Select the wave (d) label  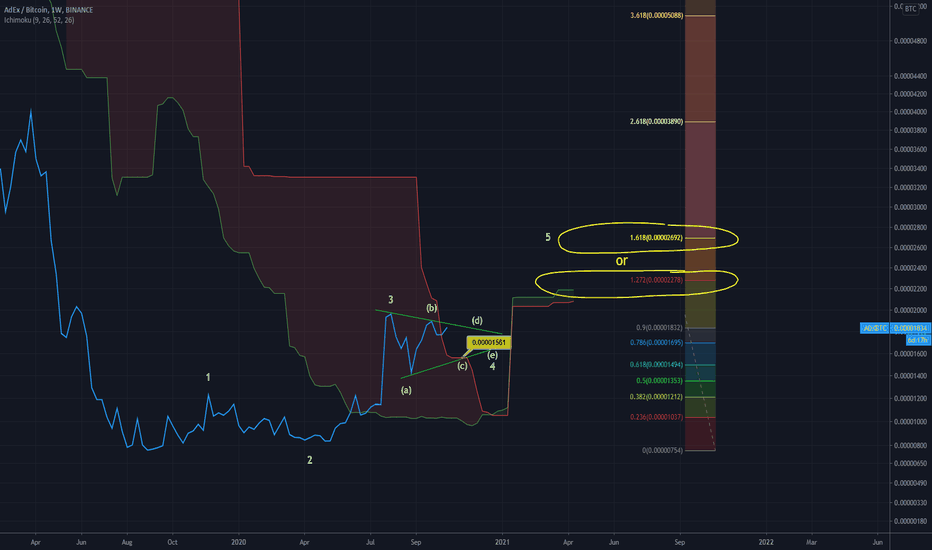477,320
